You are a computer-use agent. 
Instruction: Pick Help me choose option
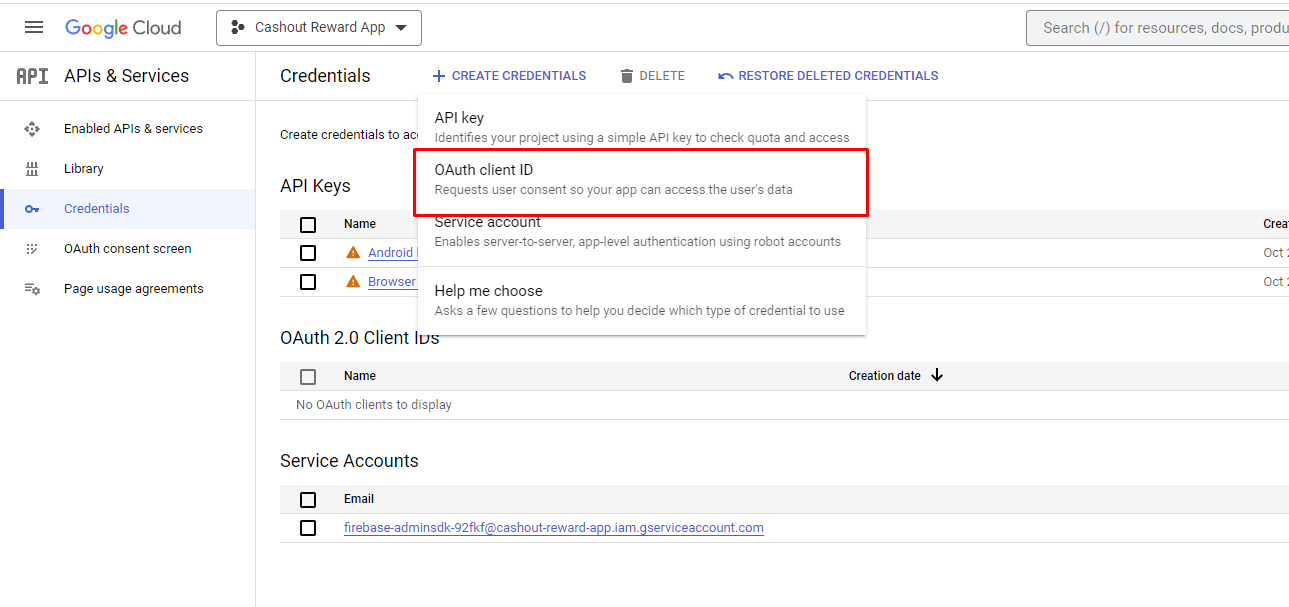pyautogui.click(x=641, y=300)
